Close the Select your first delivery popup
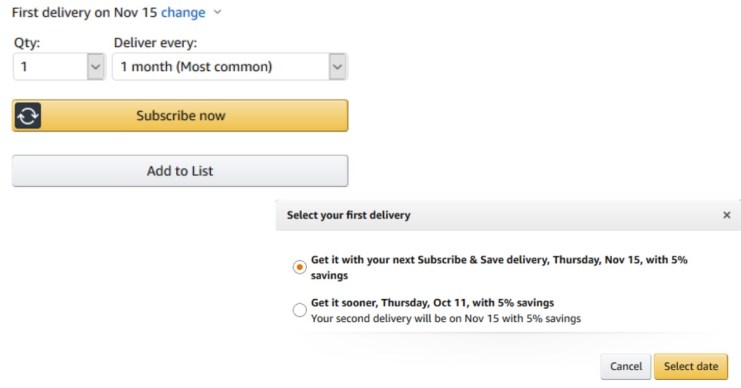The image size is (741, 388). click(727, 215)
